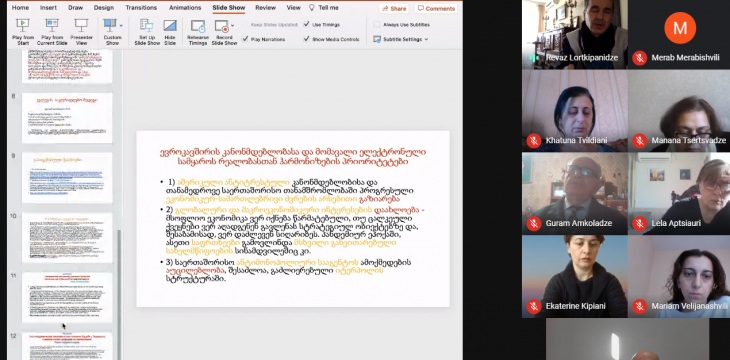The image size is (730, 360).
Task: Switch to the Animations tab
Action: click(185, 8)
